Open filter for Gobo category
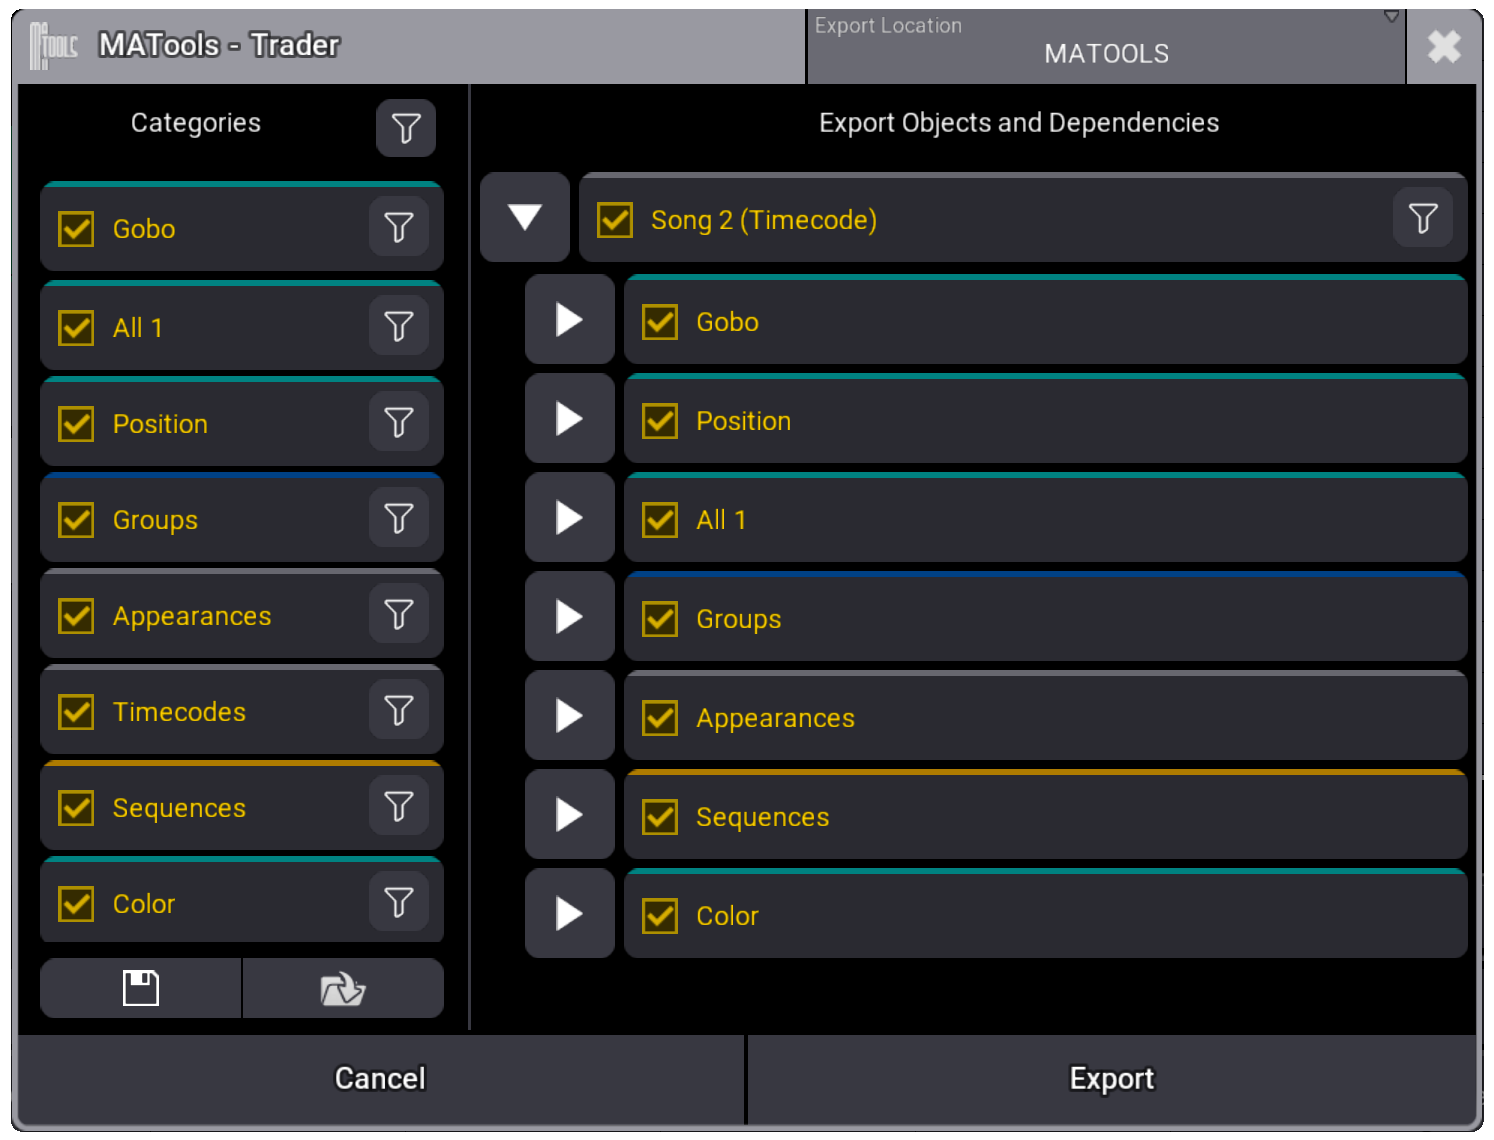 pos(399,227)
